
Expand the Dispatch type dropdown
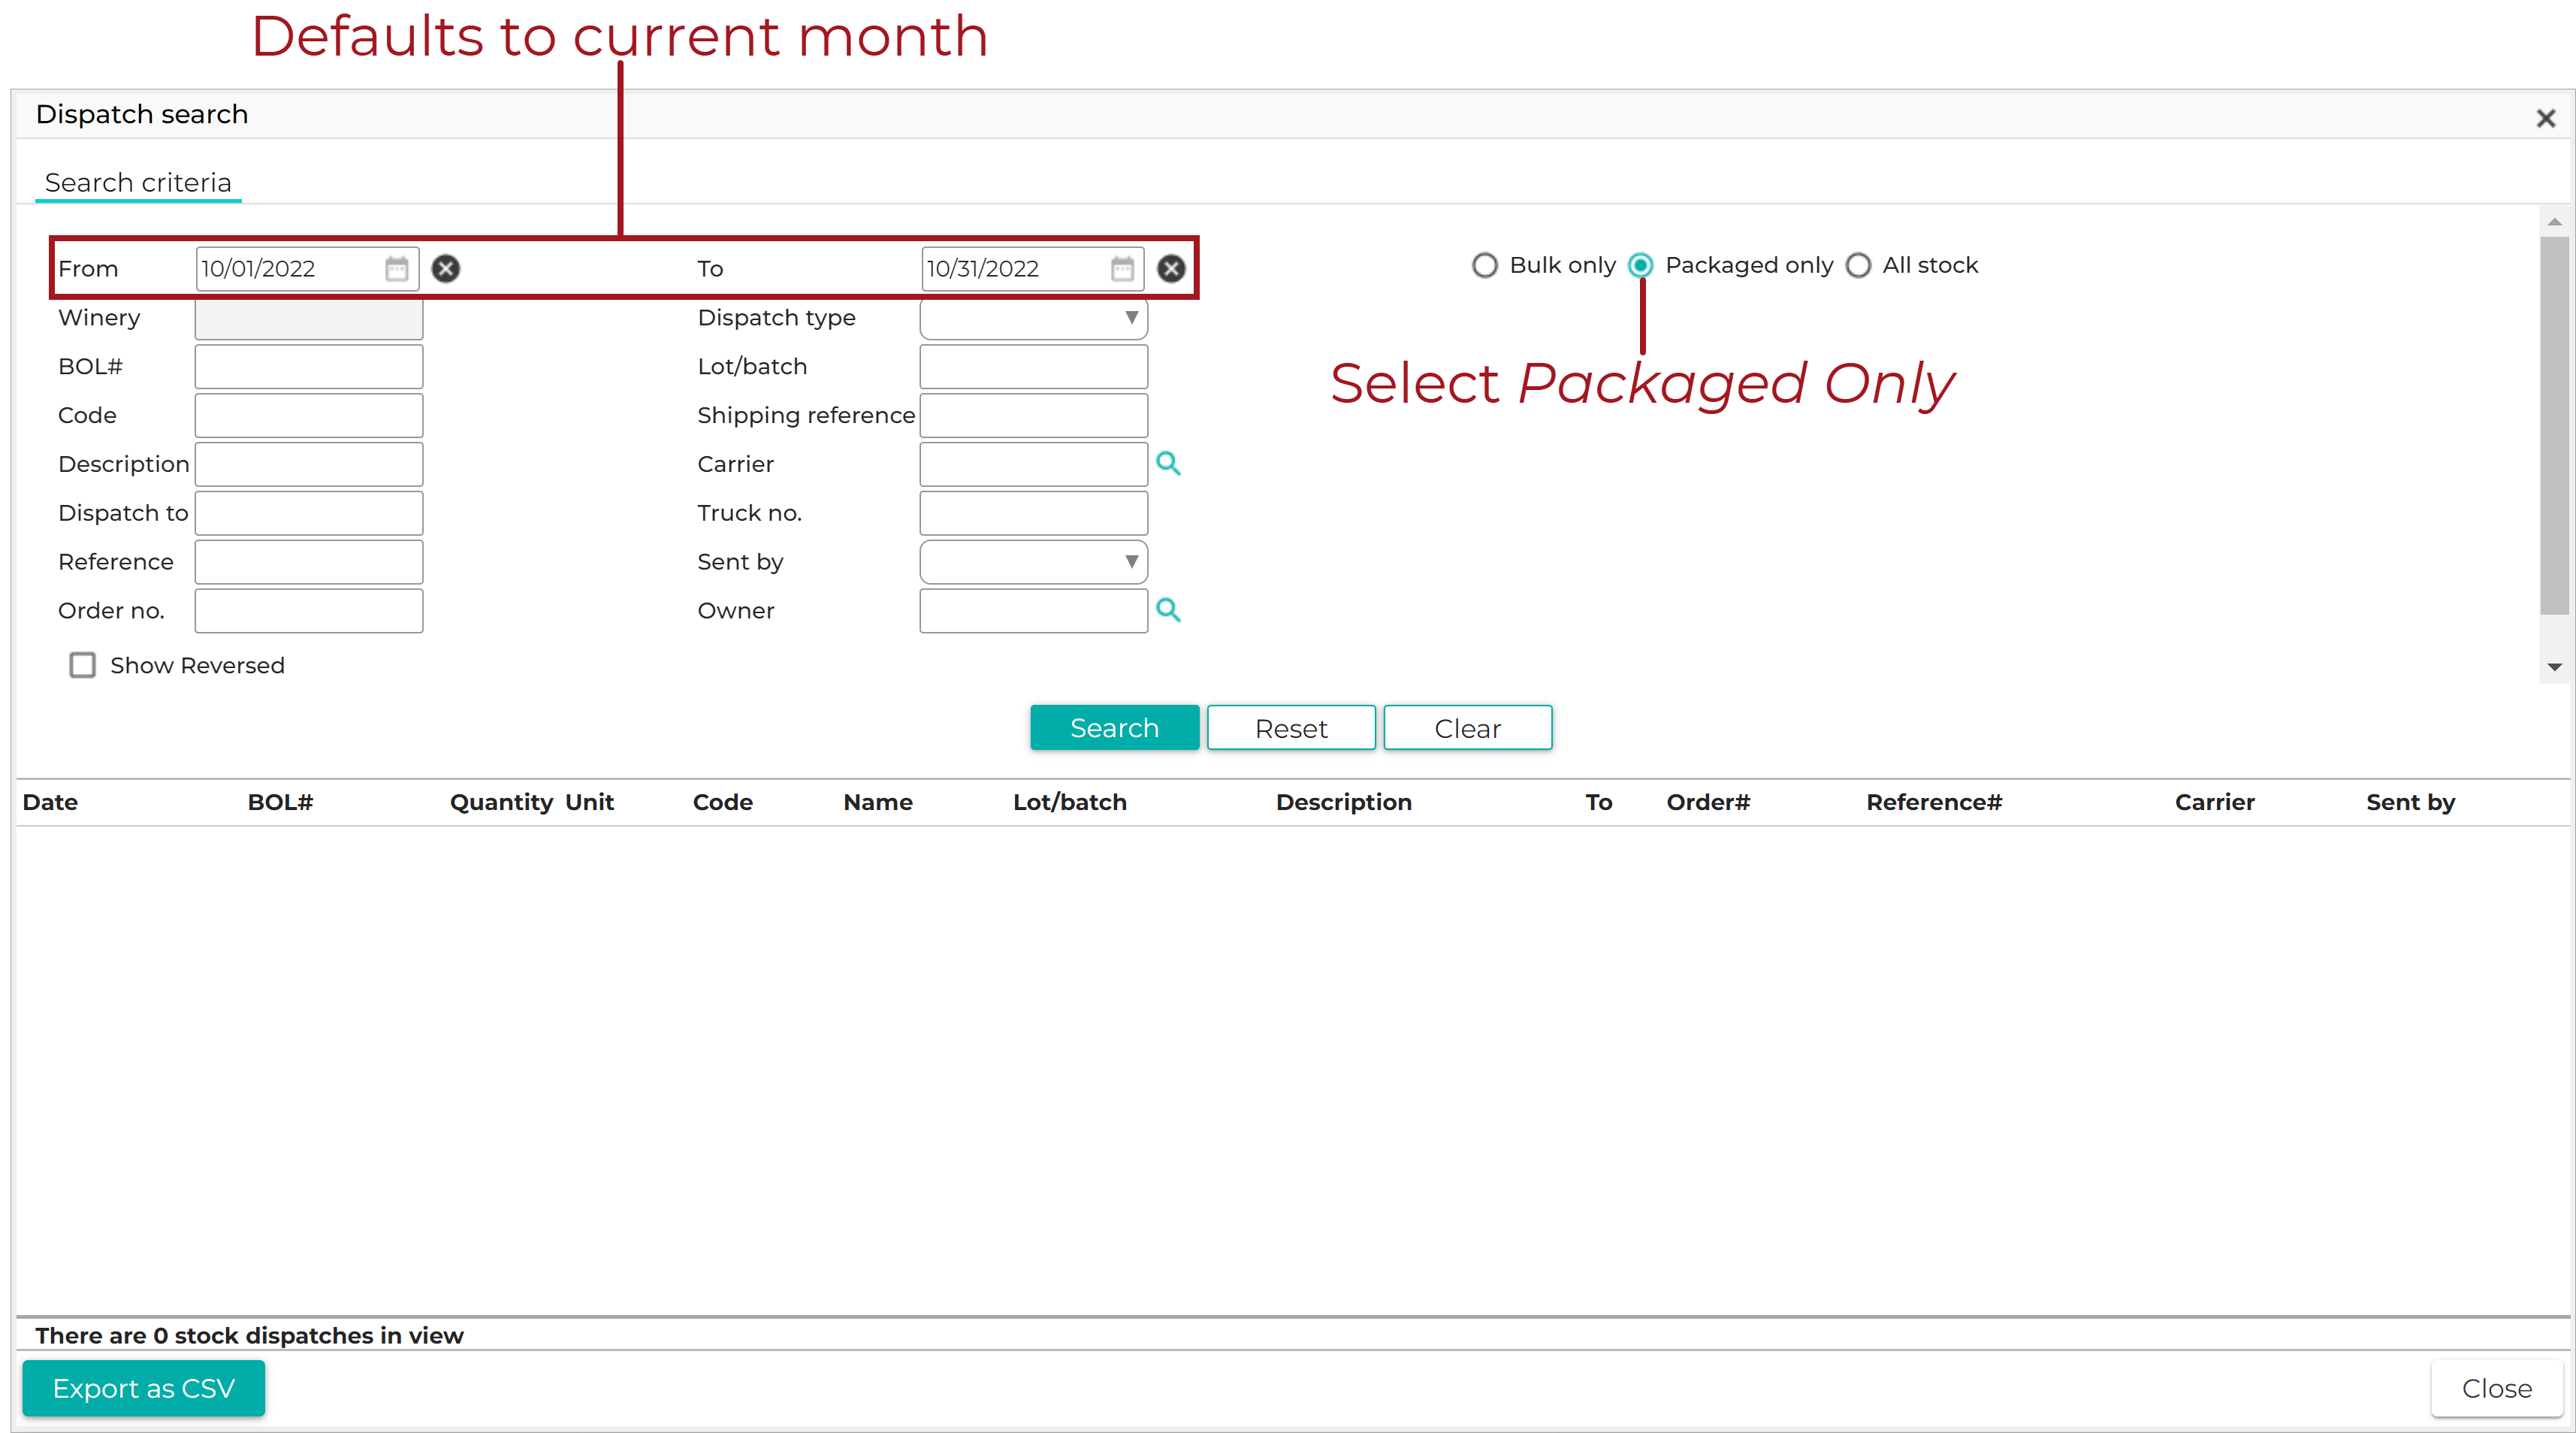click(x=1033, y=318)
